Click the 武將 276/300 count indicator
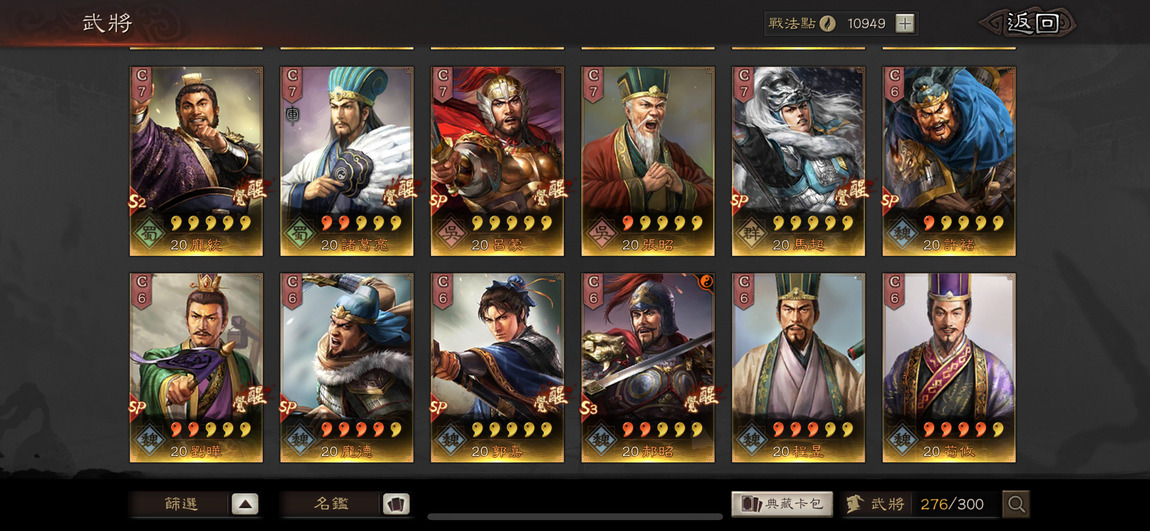The height and width of the screenshot is (531, 1150). click(x=919, y=504)
